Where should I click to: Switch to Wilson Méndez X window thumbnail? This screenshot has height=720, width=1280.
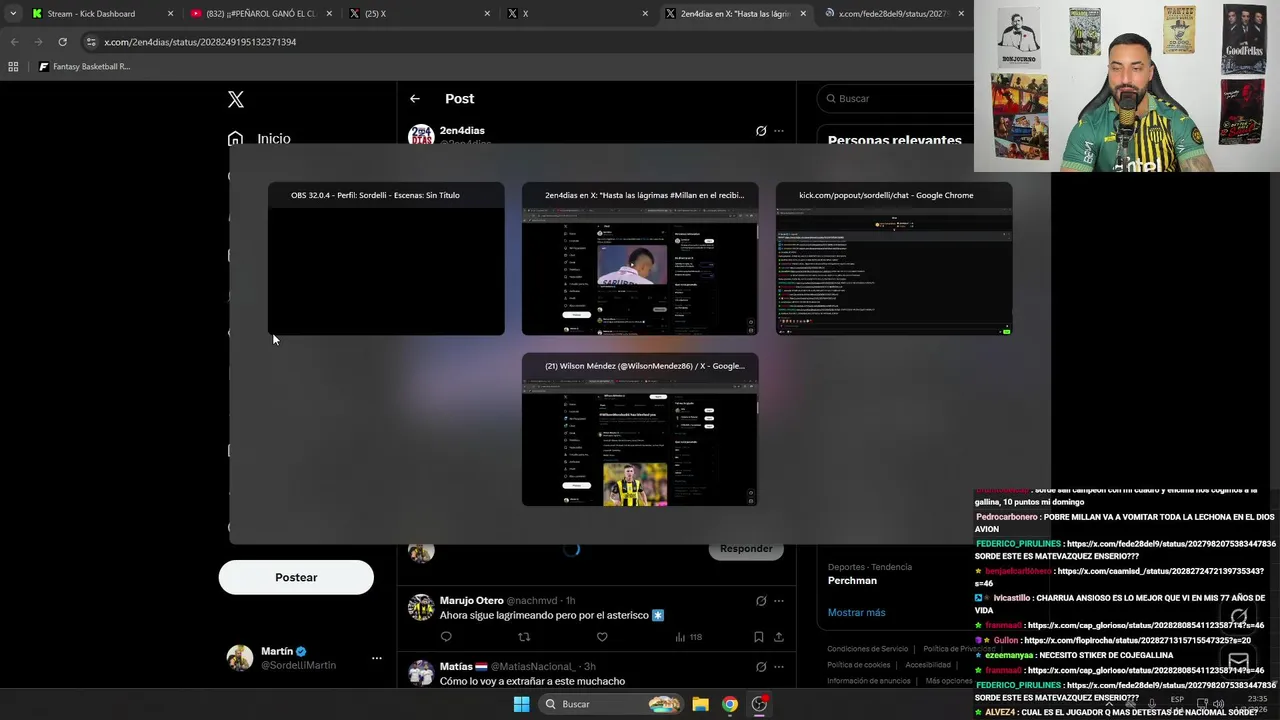(x=640, y=430)
